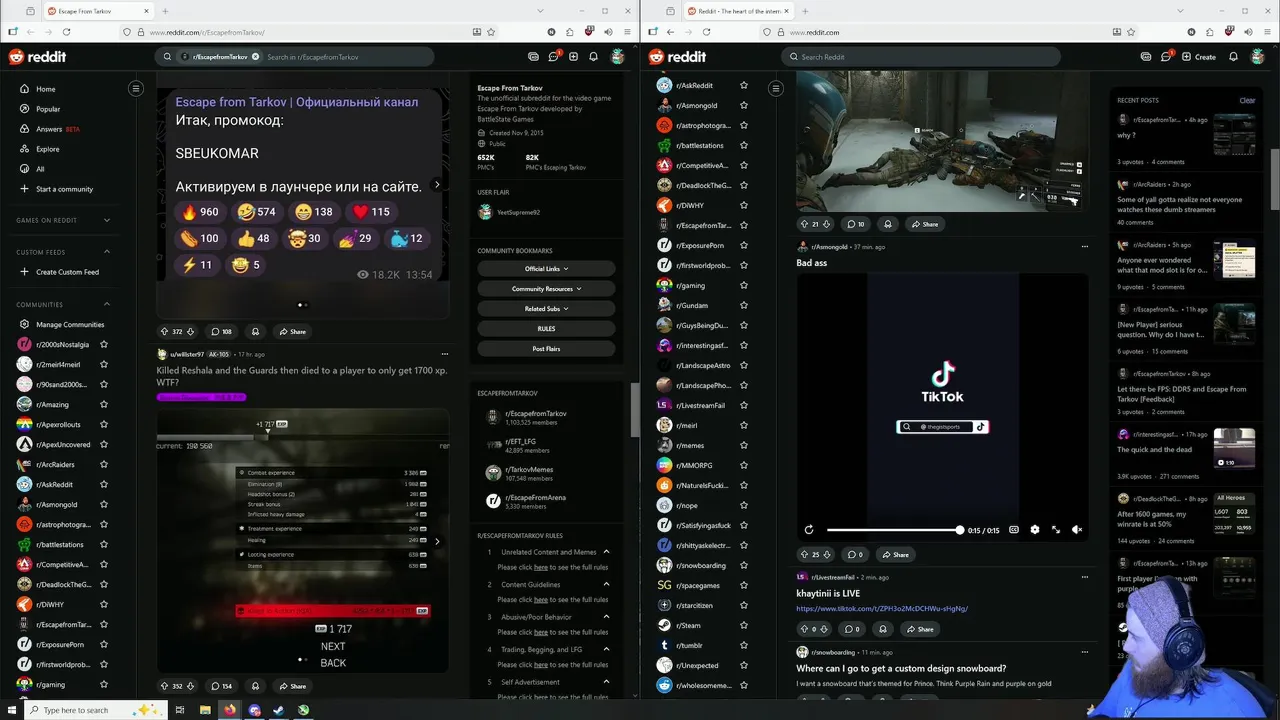Favorite r/AskReddit with its star in right window
Image resolution: width=1280 pixels, height=720 pixels.
(x=743, y=86)
